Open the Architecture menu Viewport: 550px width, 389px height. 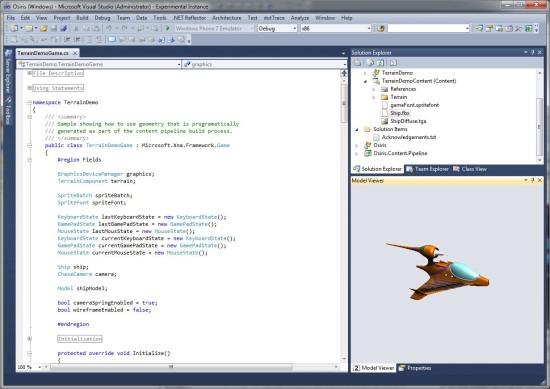tap(227, 18)
